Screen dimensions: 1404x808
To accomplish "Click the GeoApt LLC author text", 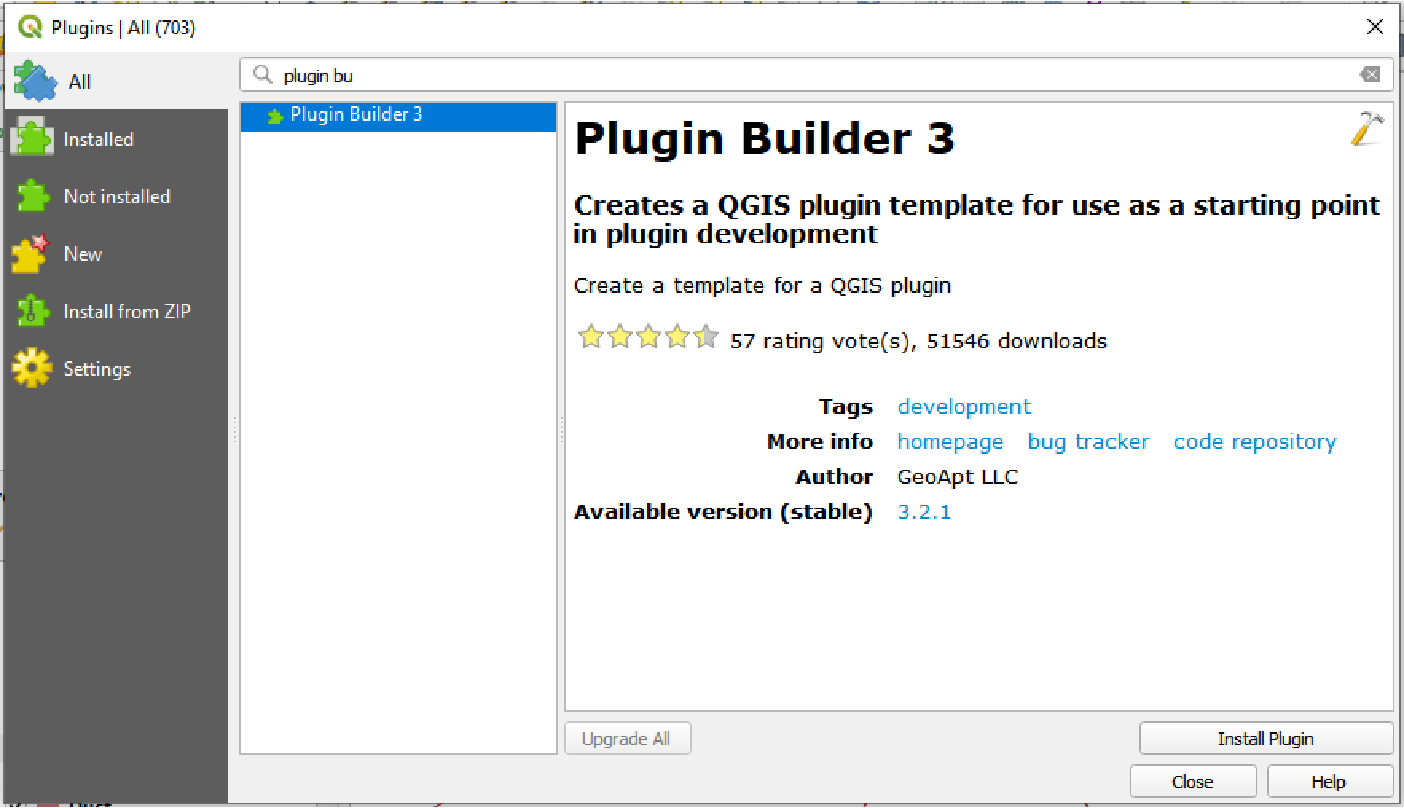I will click(958, 477).
